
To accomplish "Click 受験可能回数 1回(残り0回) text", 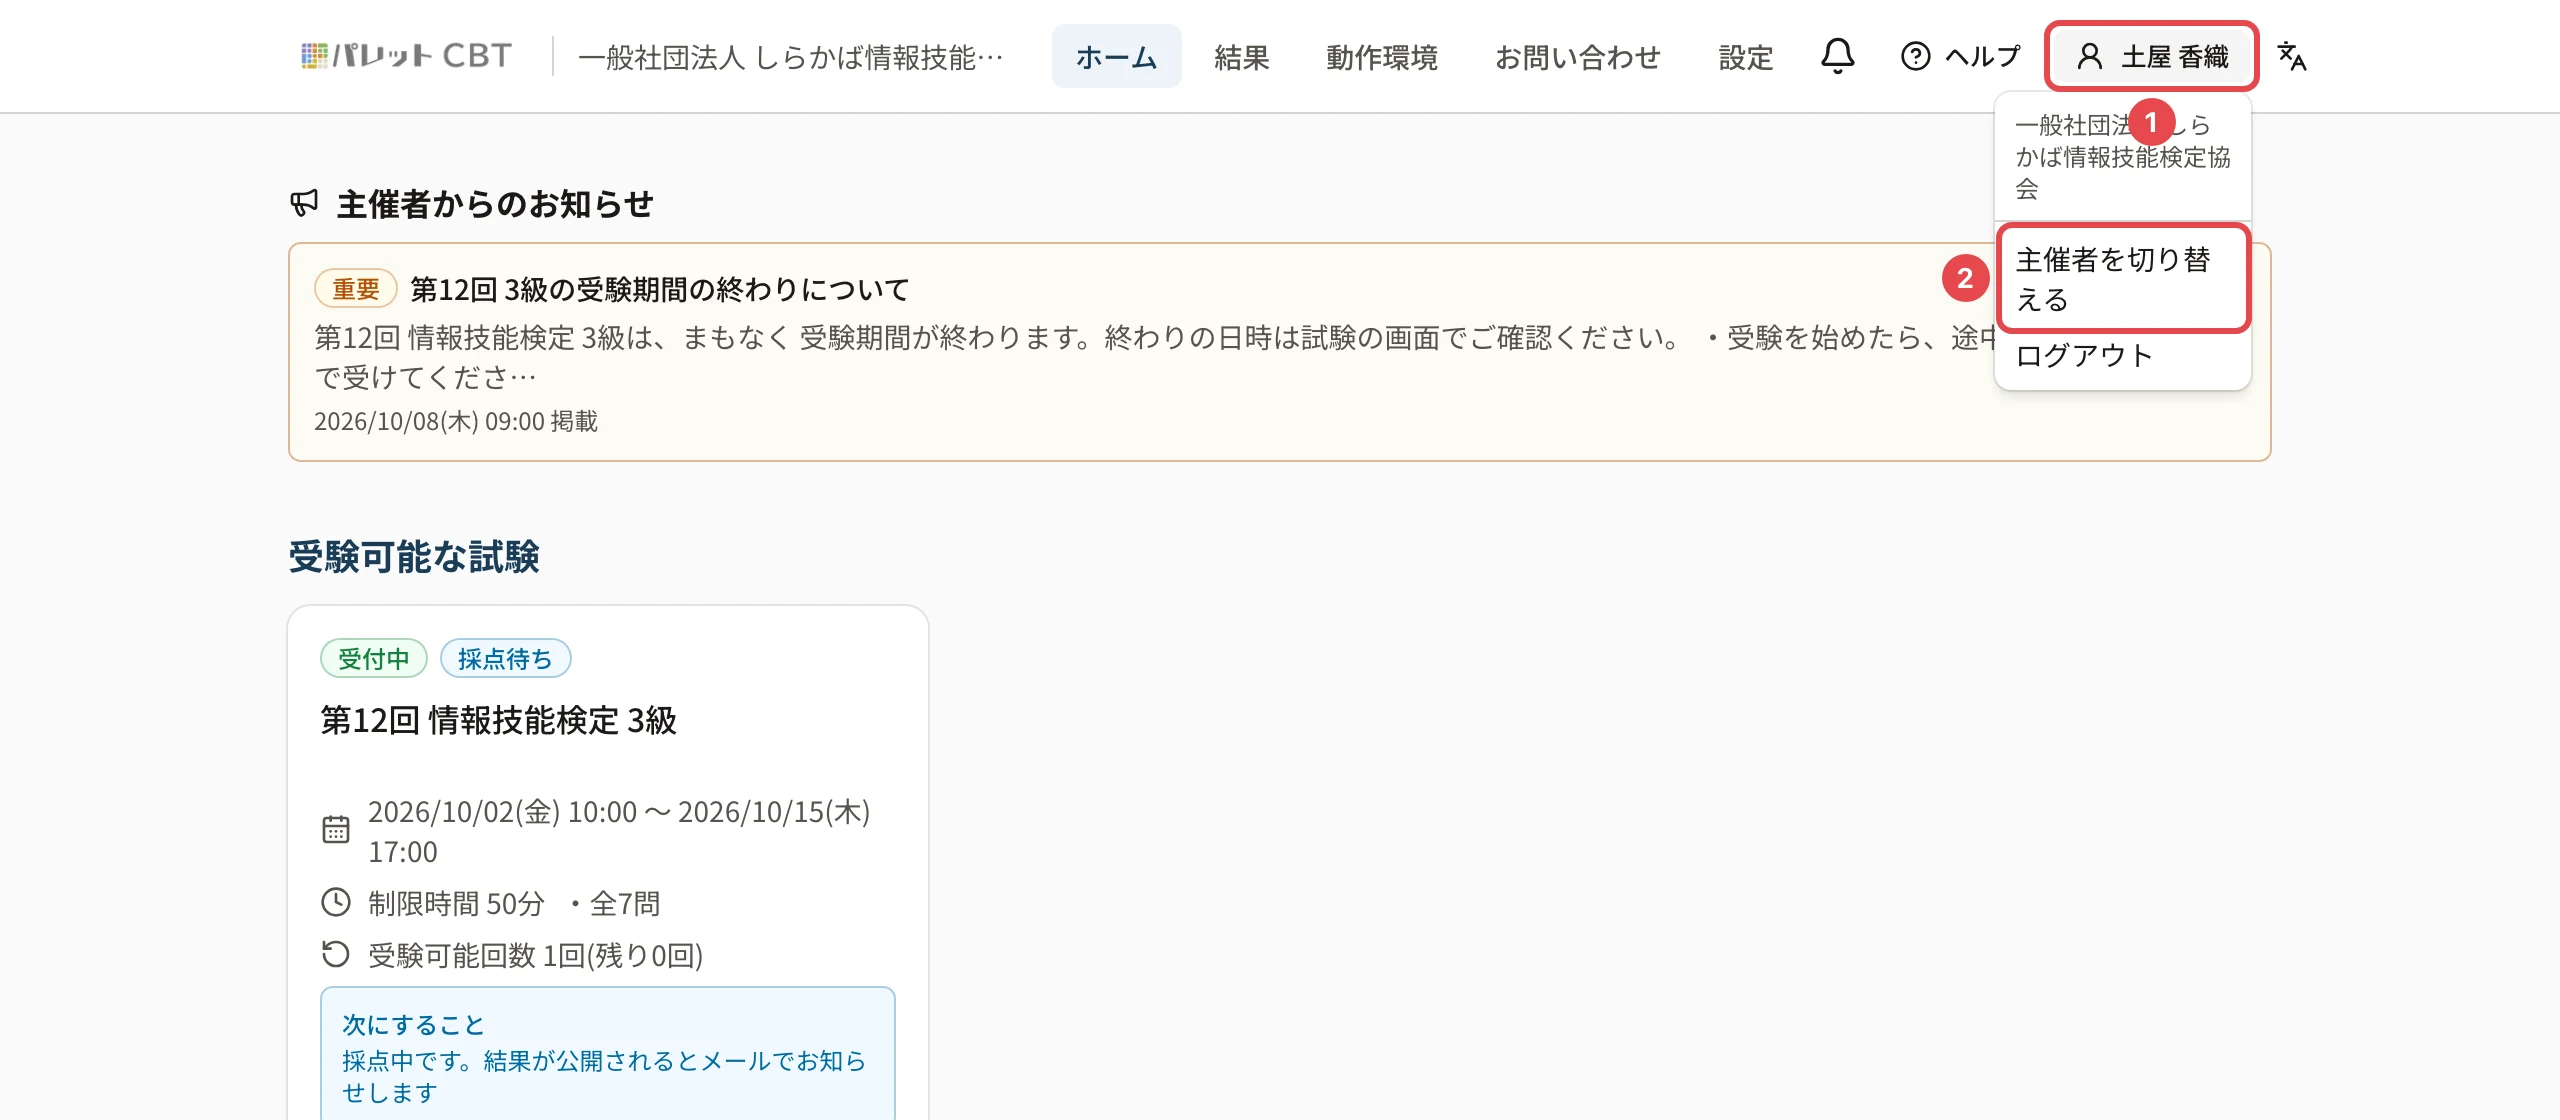I will pyautogui.click(x=535, y=956).
